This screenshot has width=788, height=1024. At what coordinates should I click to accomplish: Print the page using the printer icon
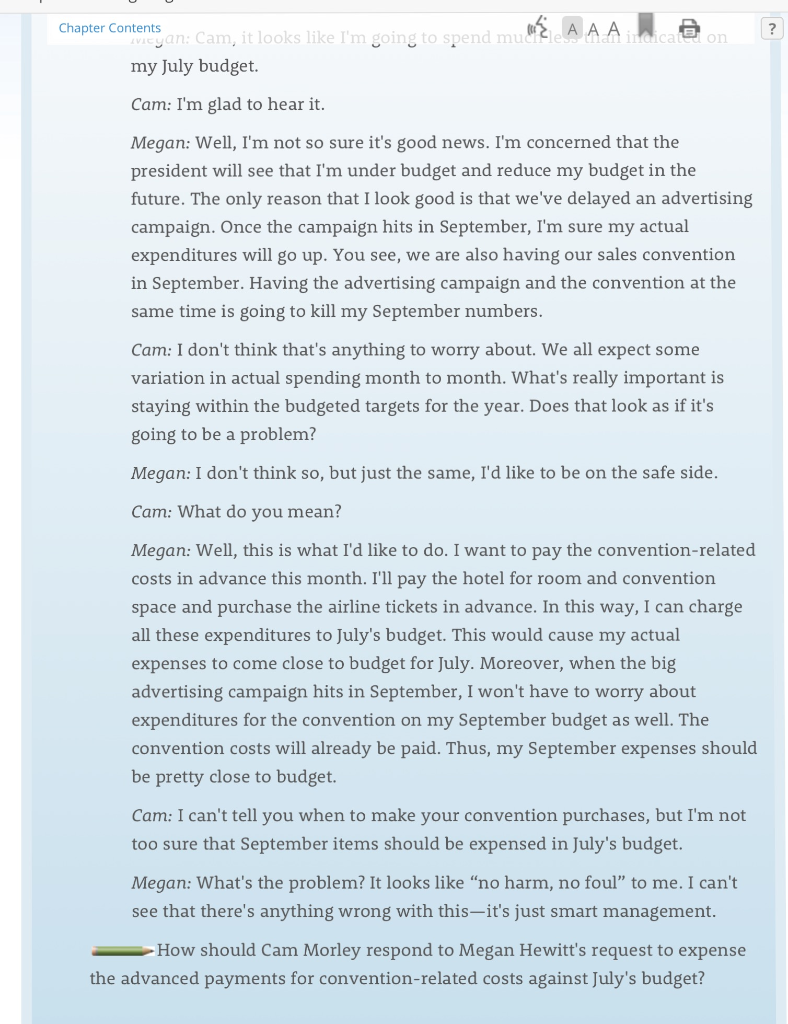[x=689, y=29]
